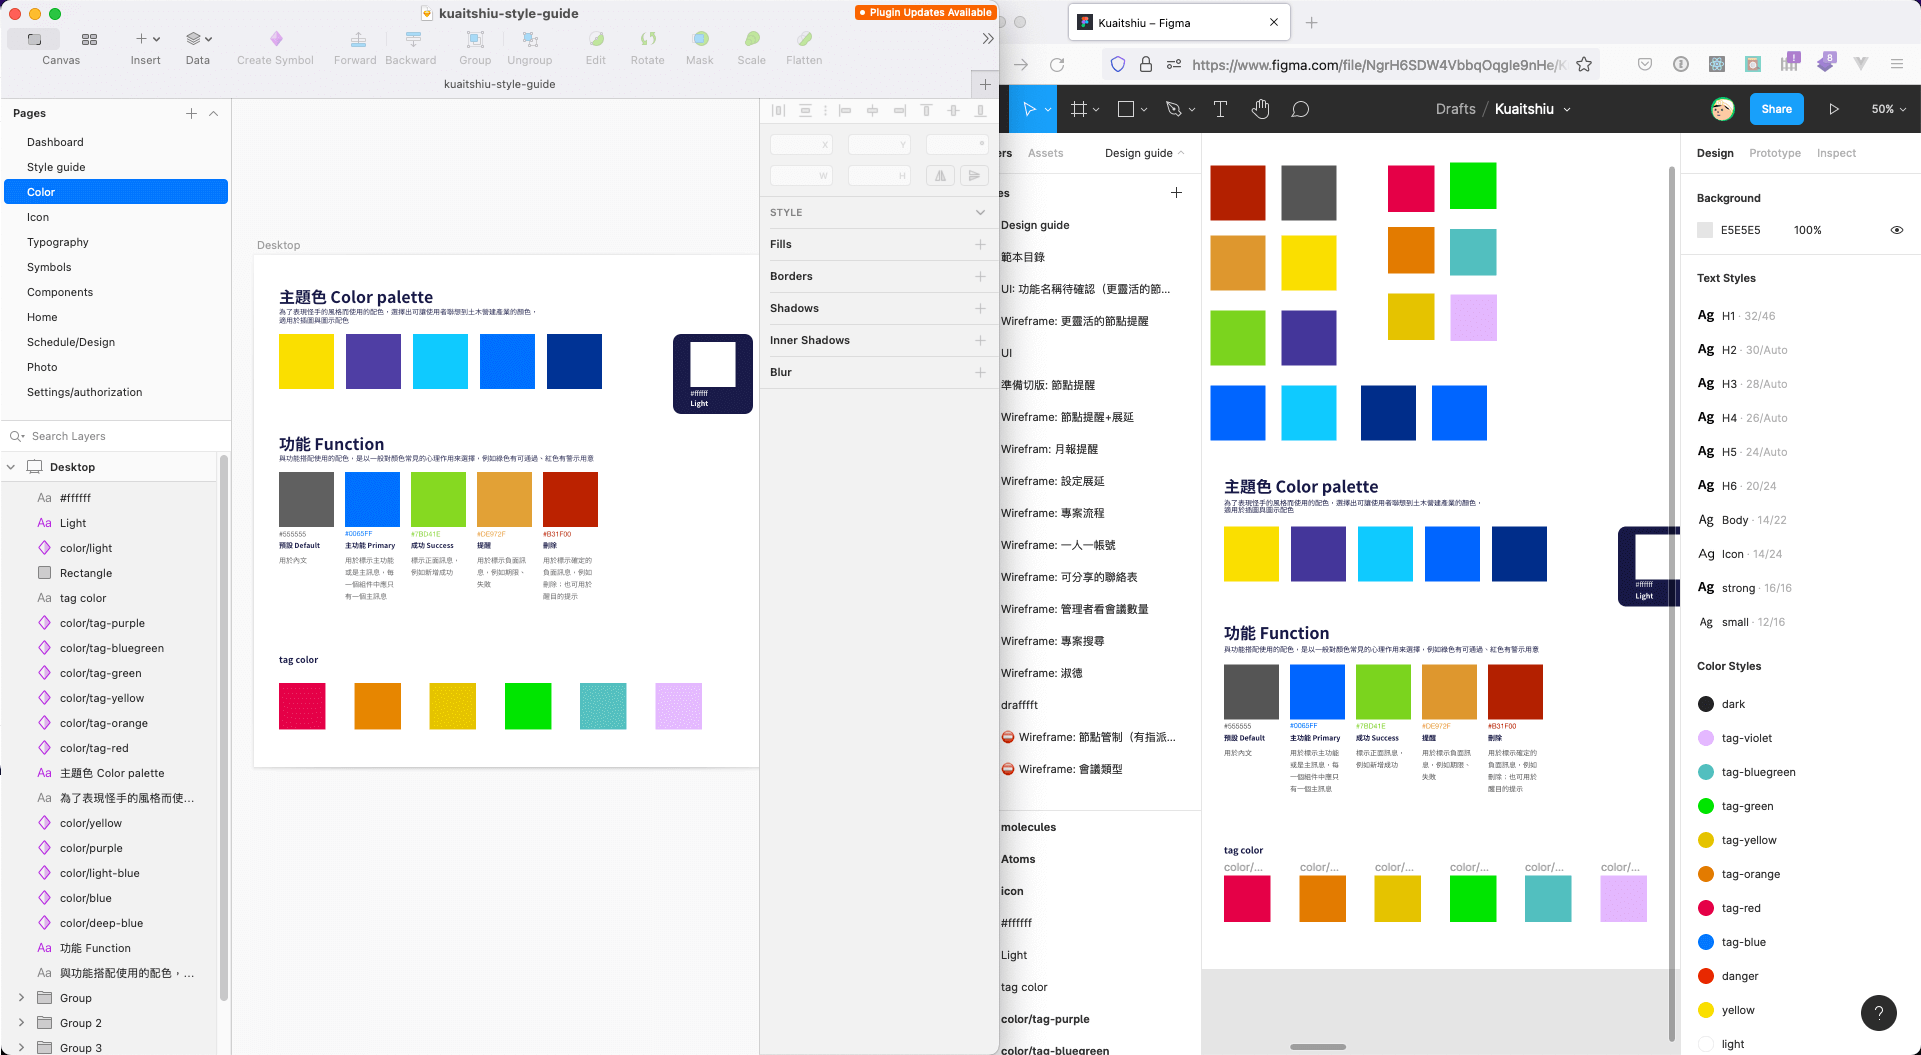This screenshot has height=1055, width=1921.
Task: Click the Rotate tool icon
Action: pyautogui.click(x=648, y=39)
